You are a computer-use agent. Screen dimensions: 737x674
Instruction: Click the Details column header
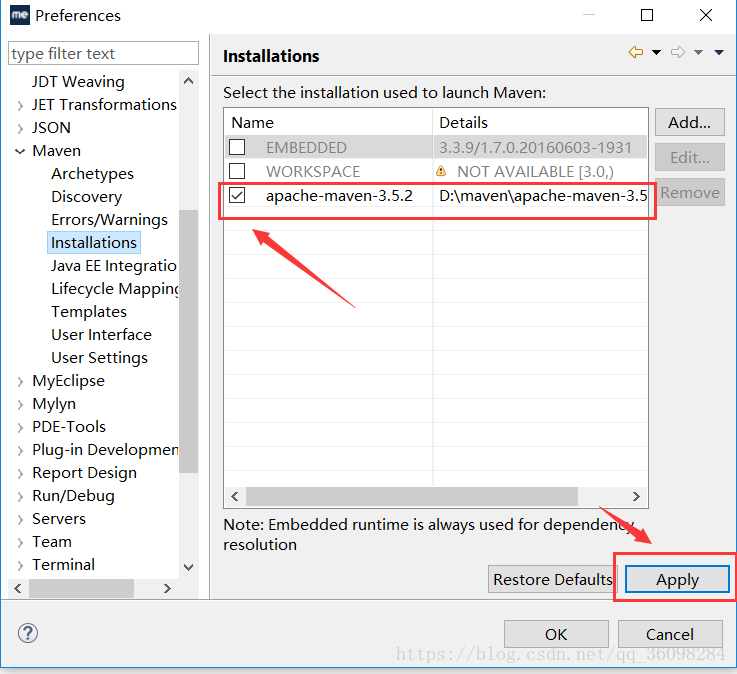pyautogui.click(x=540, y=123)
